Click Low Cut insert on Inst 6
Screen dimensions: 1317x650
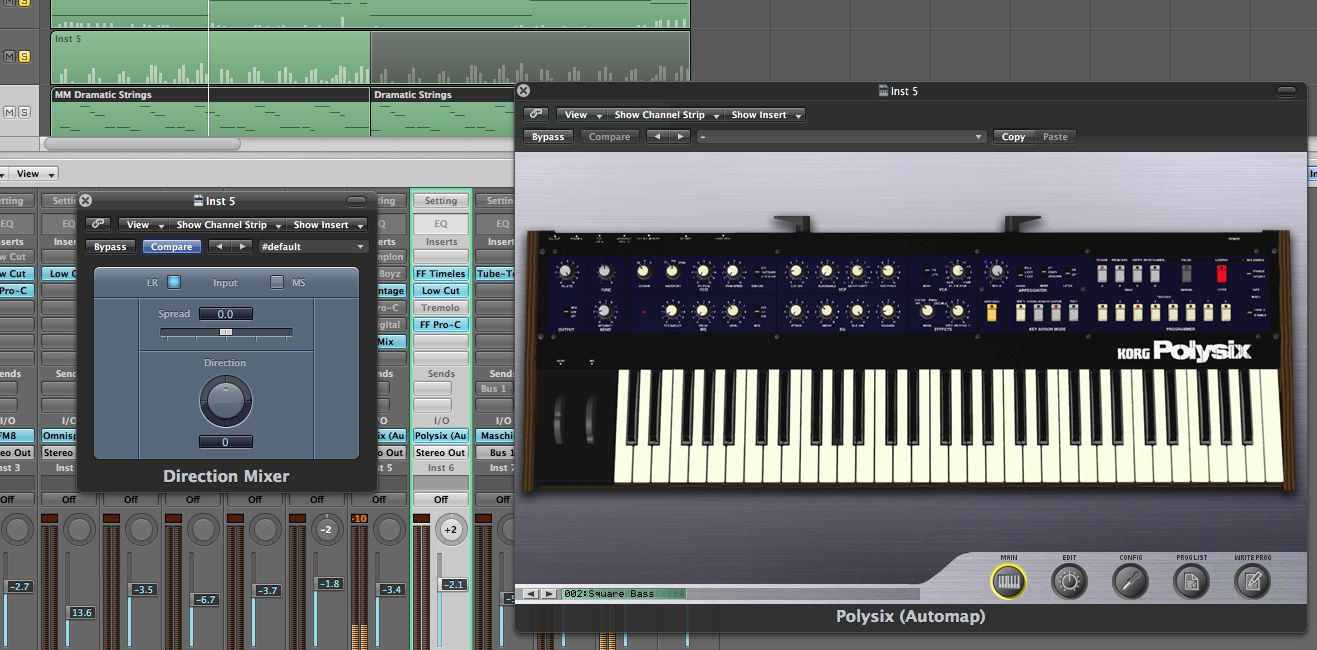point(441,290)
